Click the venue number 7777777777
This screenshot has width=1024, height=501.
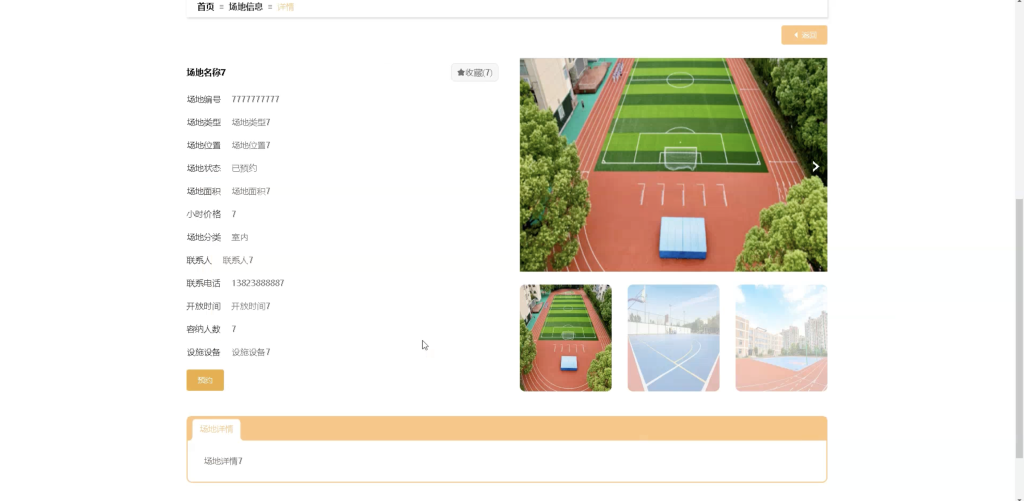(255, 99)
